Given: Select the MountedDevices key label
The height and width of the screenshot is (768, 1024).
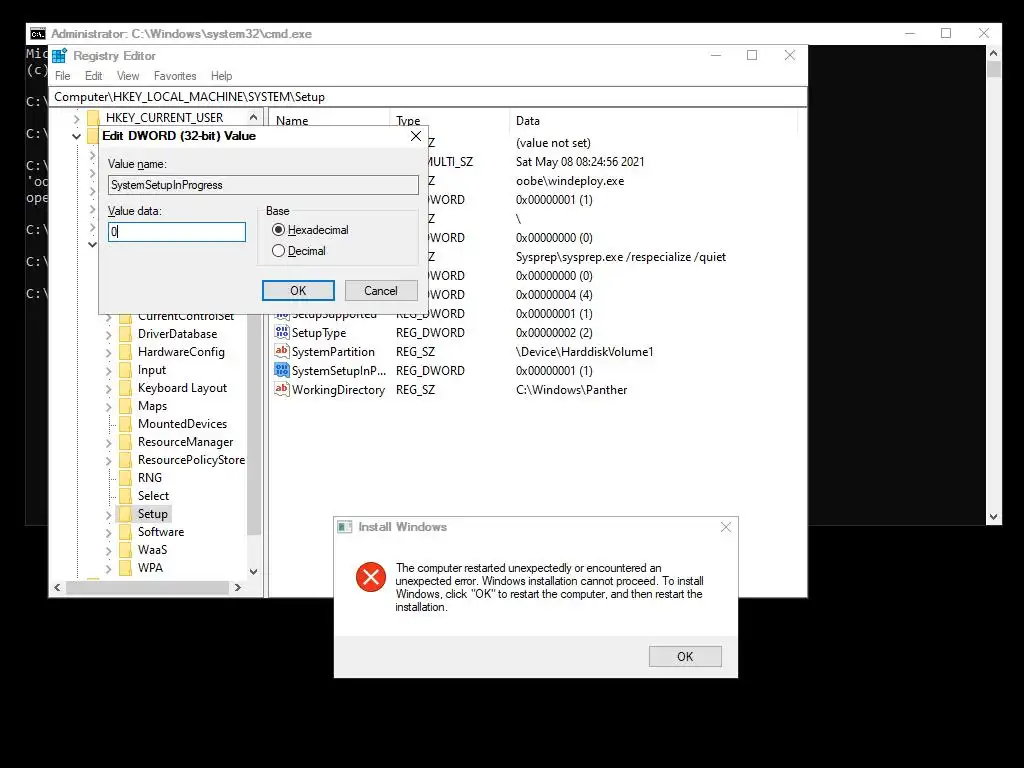Looking at the screenshot, I should (x=182, y=424).
